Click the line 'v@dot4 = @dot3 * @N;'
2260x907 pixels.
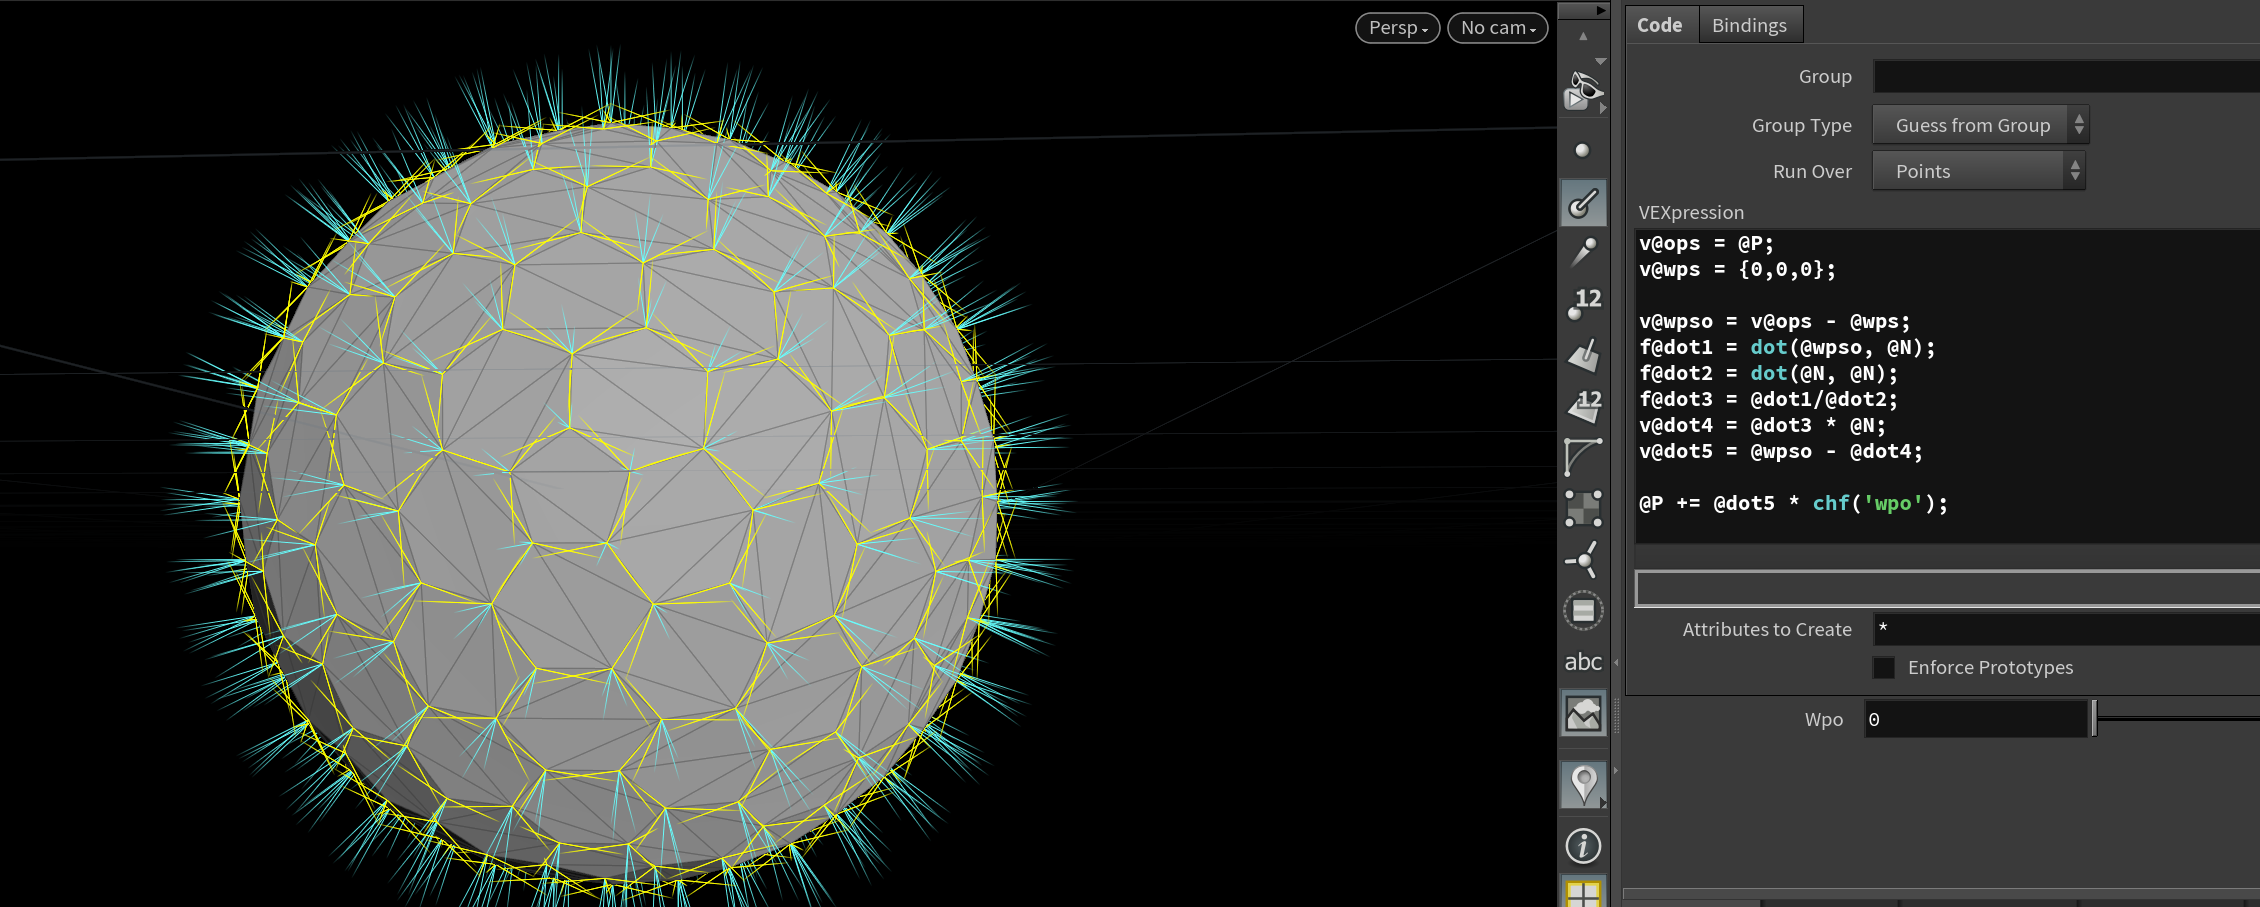tap(1762, 425)
